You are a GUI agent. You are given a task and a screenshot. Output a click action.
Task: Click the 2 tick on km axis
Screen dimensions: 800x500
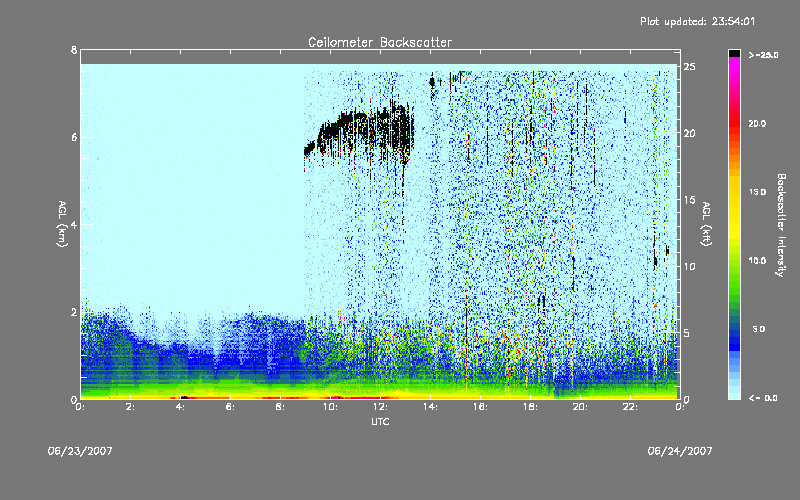(x=74, y=312)
